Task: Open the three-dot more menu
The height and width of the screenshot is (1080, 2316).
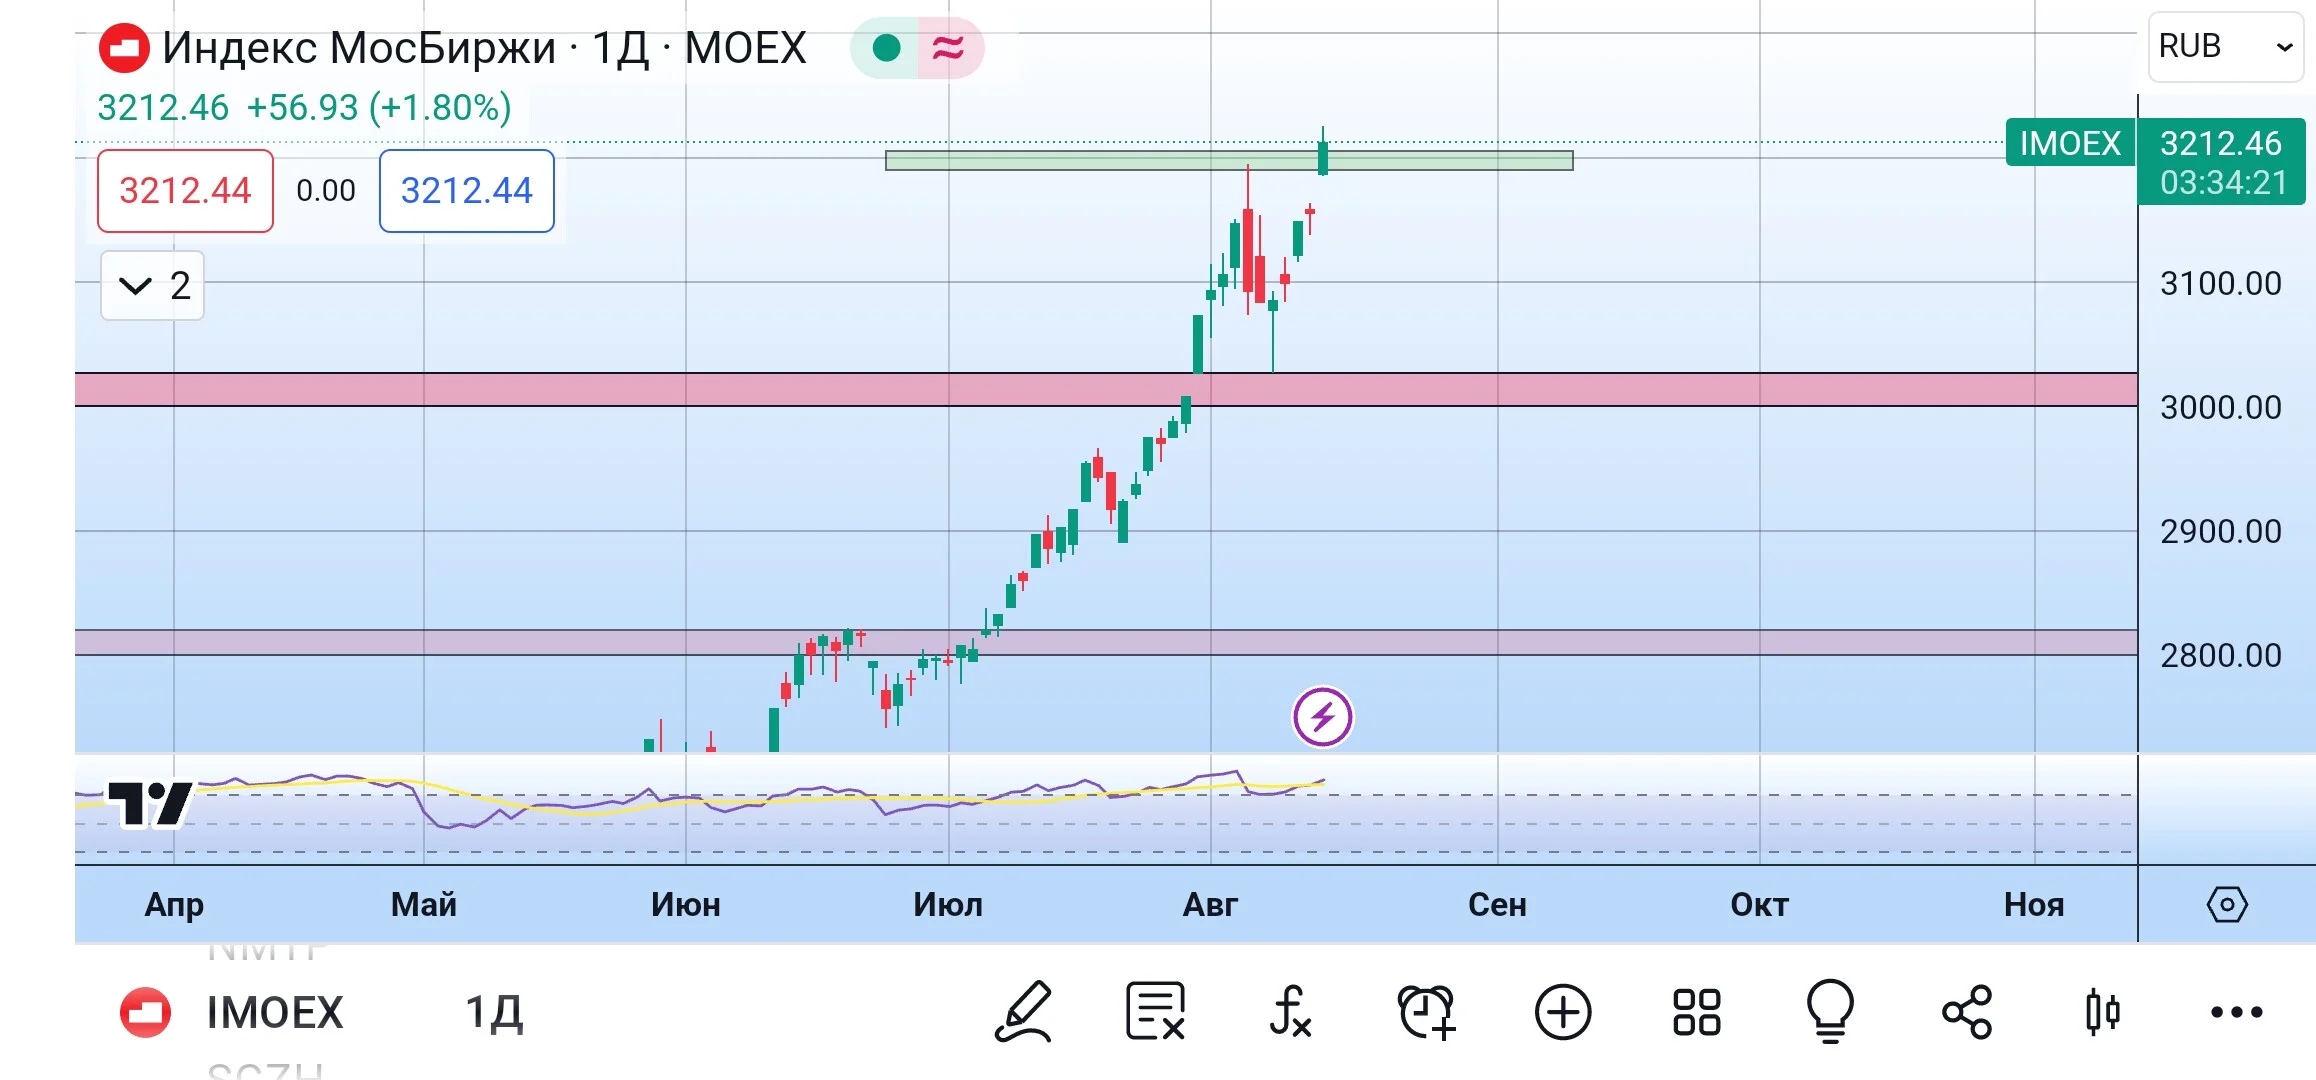Action: tap(2237, 1012)
